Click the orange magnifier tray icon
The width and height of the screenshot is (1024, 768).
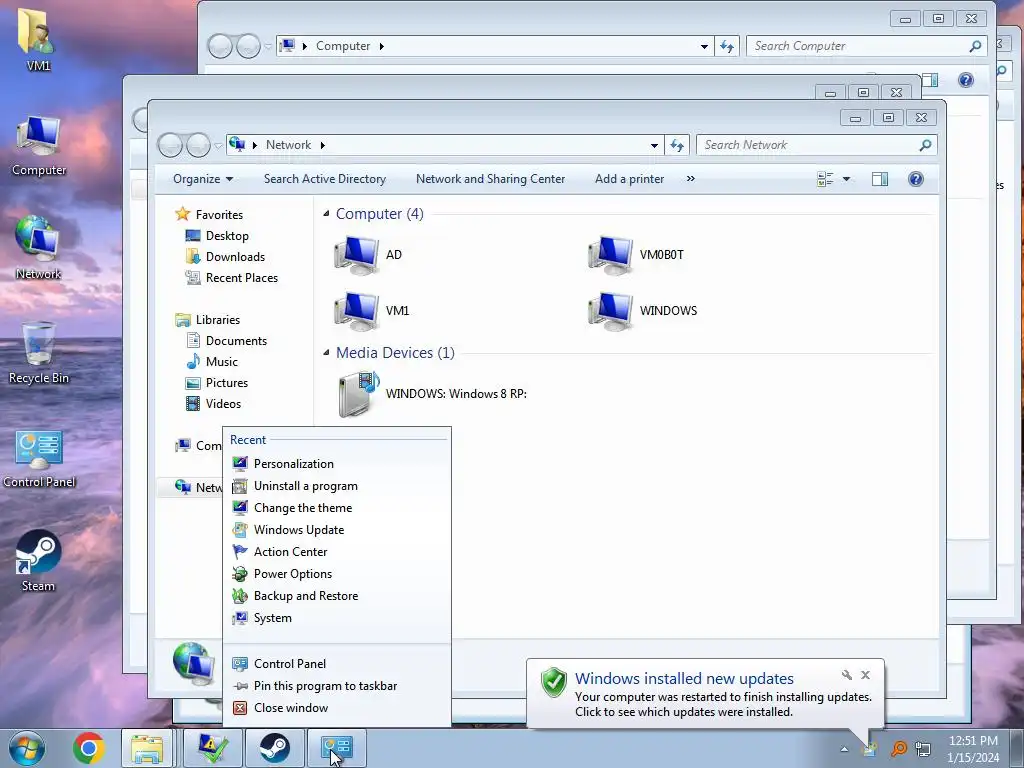(899, 748)
